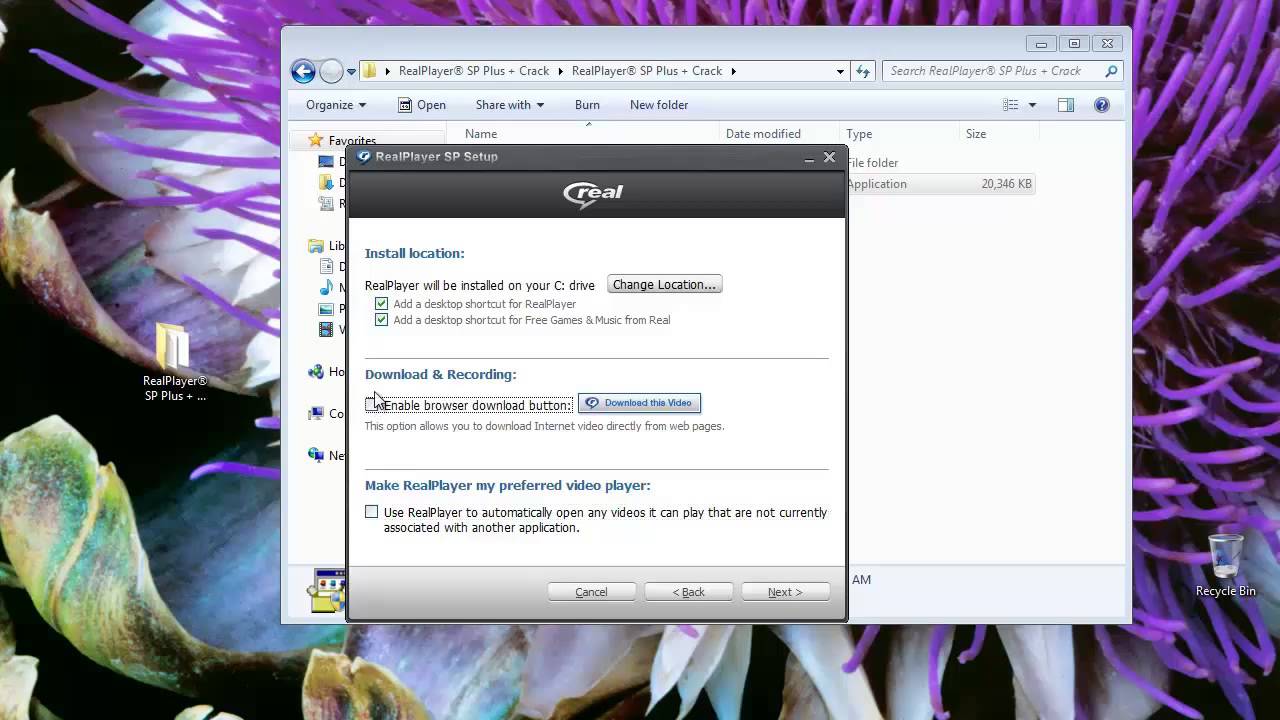Click the Real logo in setup header
The height and width of the screenshot is (720, 1280).
click(x=593, y=193)
